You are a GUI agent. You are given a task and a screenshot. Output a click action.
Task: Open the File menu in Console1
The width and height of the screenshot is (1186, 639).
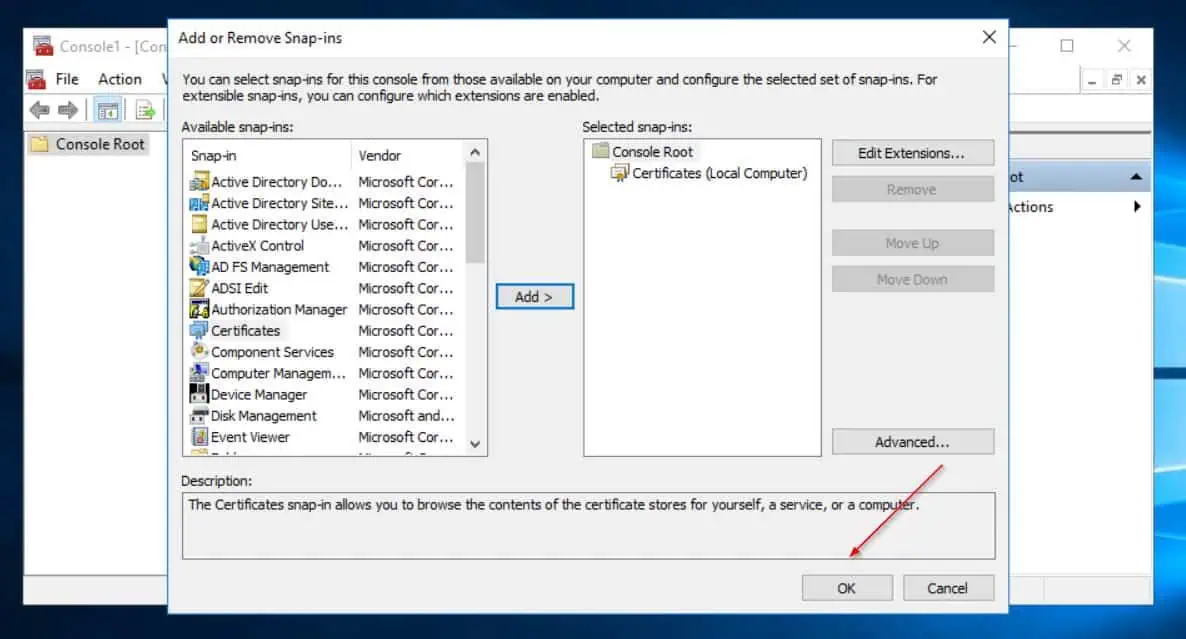coord(67,79)
